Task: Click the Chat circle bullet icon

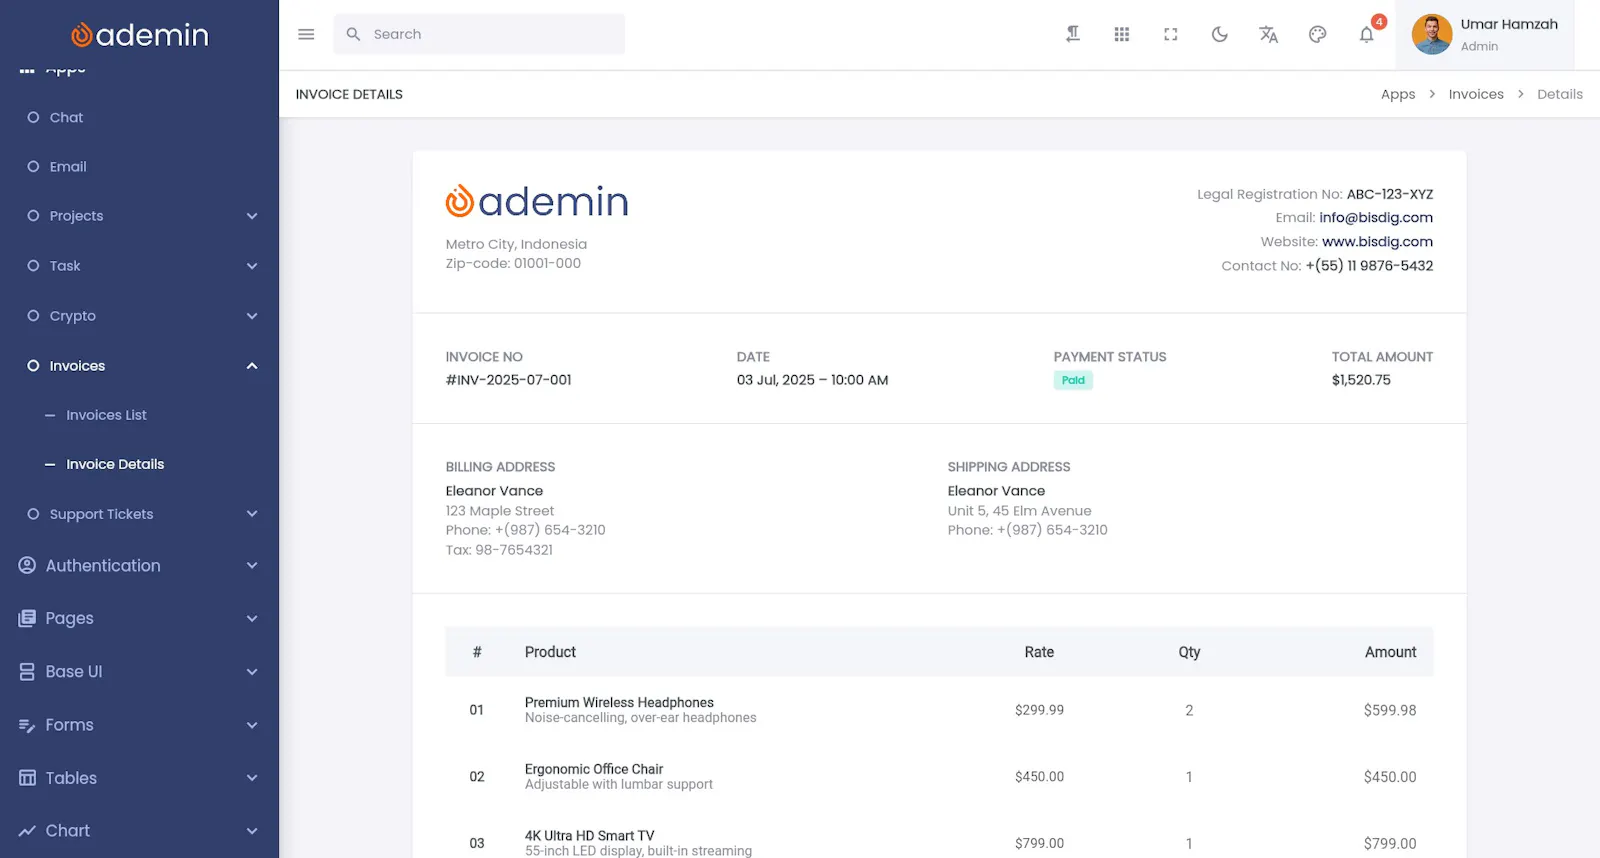Action: [33, 117]
